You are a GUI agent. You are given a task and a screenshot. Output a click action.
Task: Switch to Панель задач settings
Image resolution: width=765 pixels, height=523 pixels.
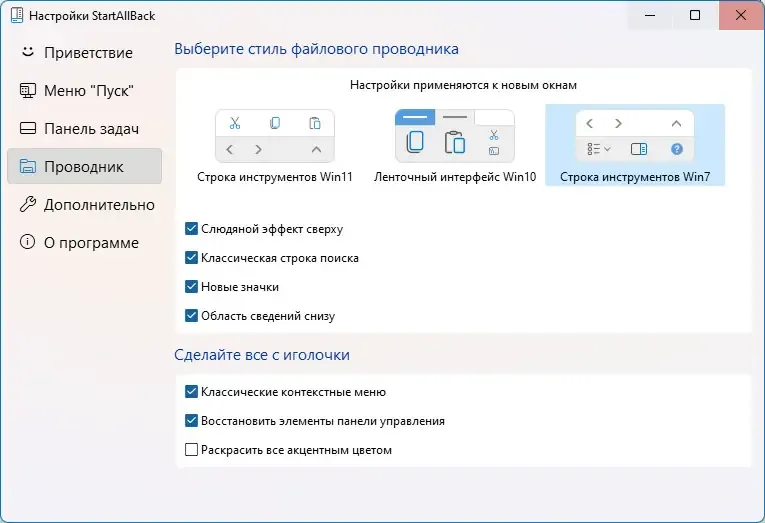[x=84, y=129]
